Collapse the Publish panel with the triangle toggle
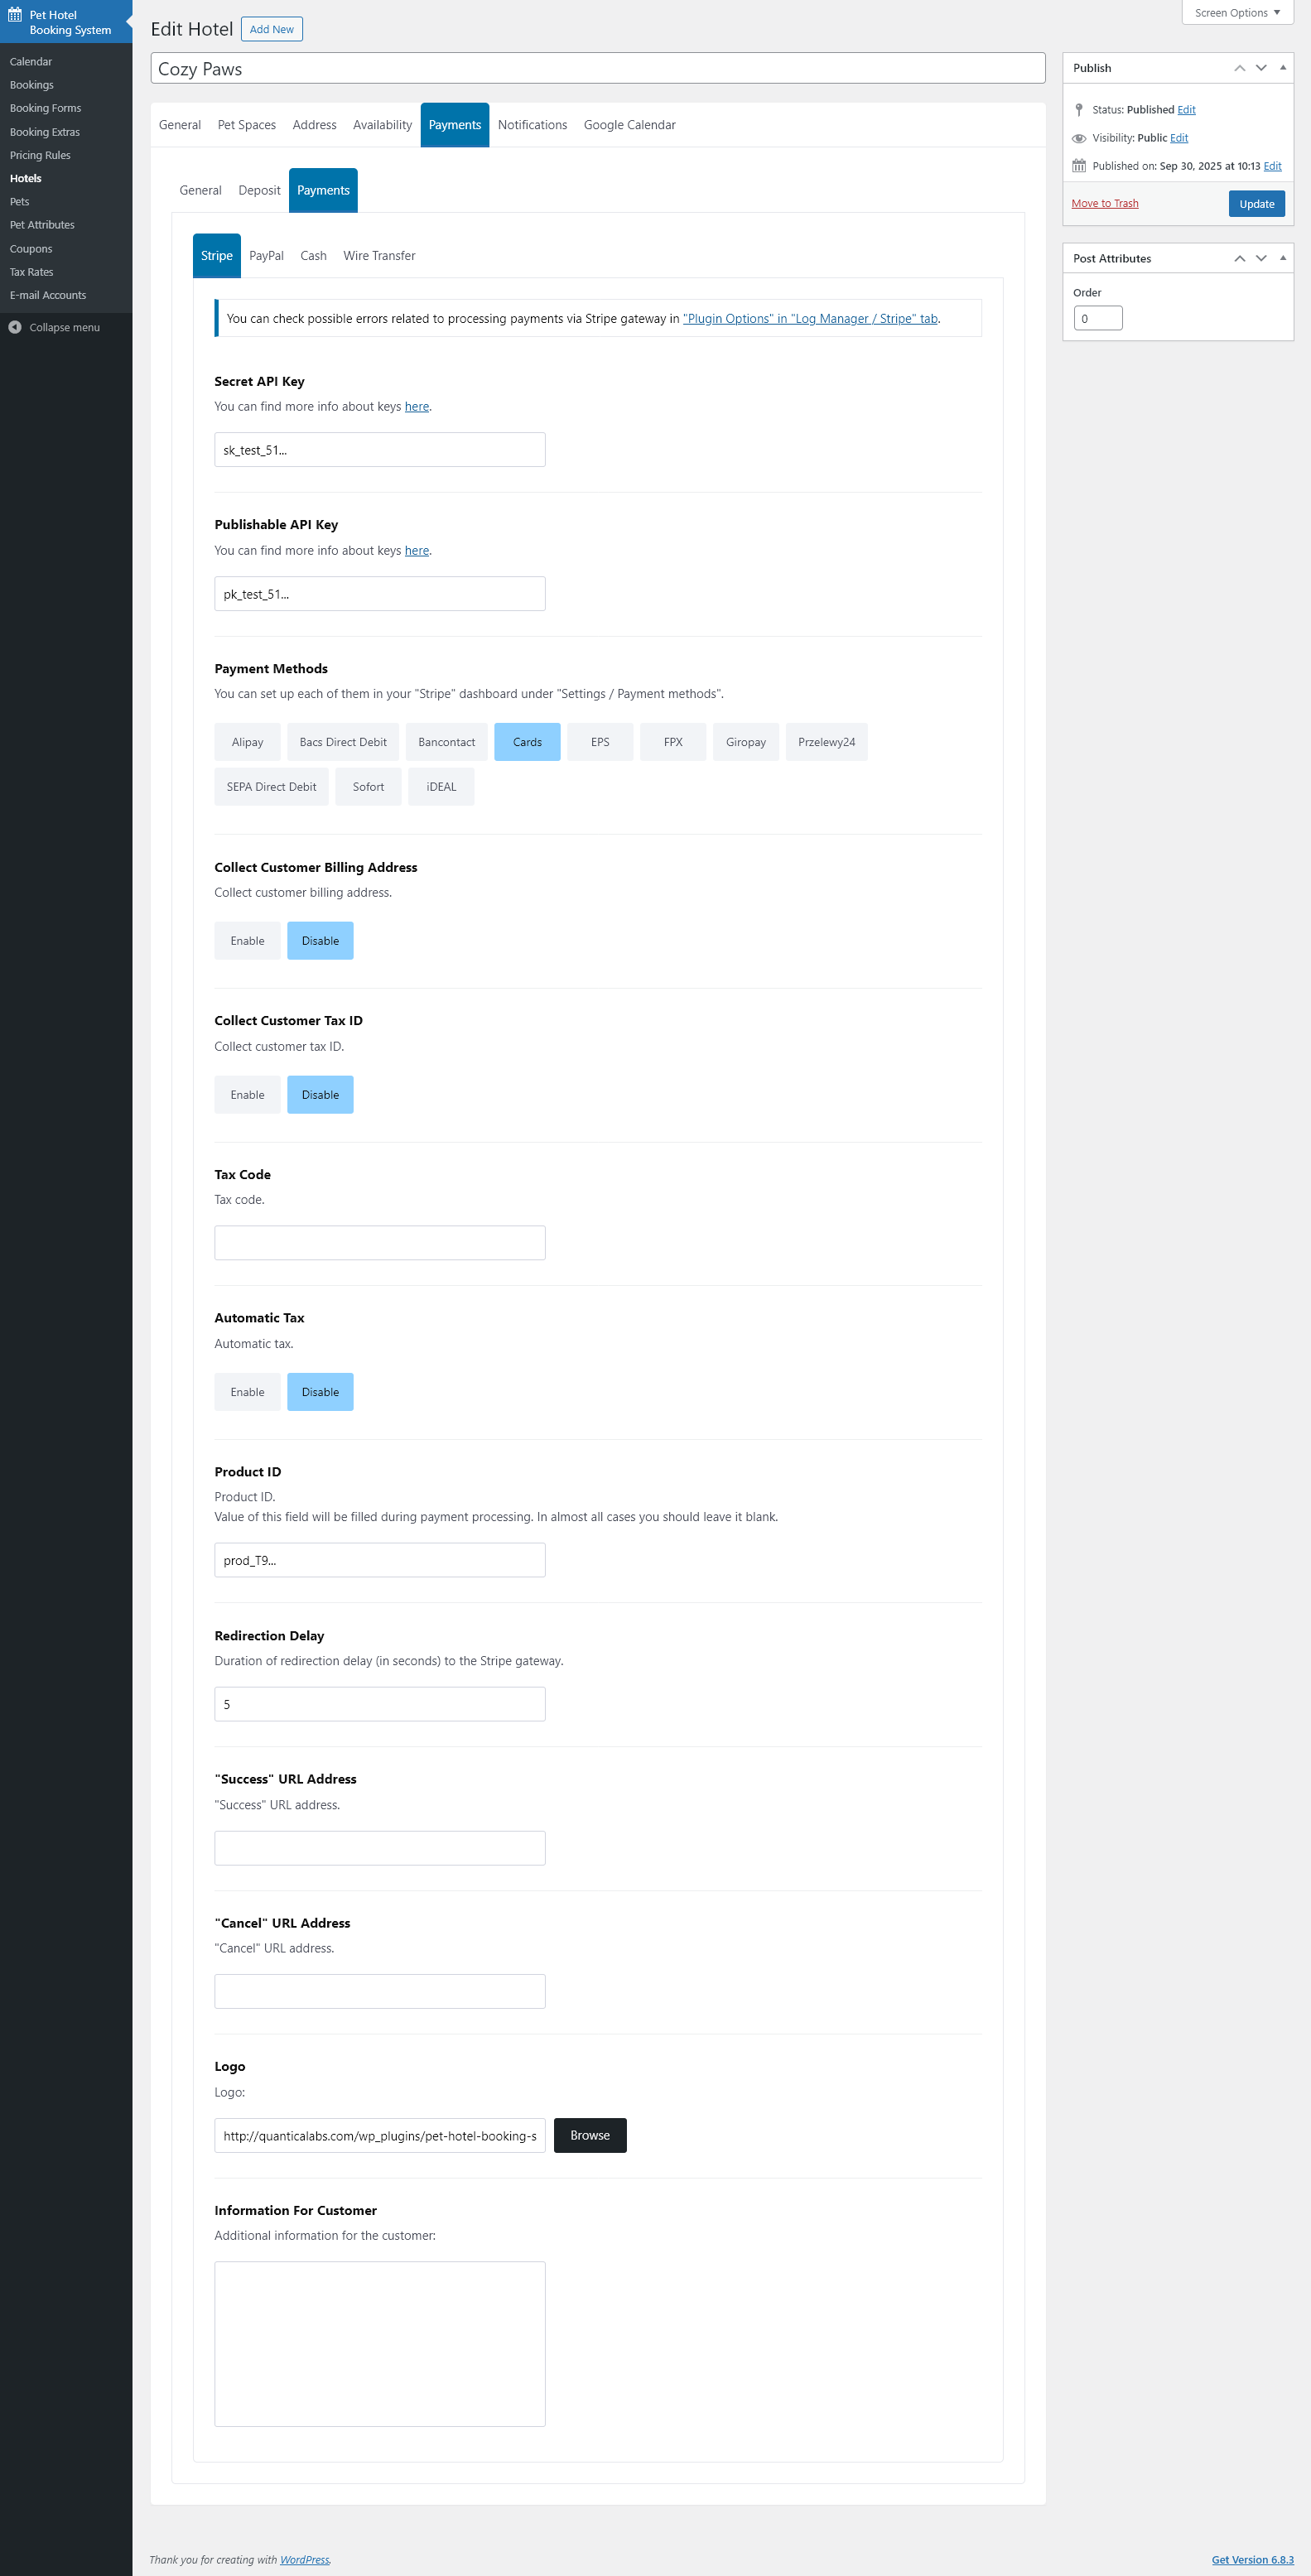This screenshot has height=2576, width=1311. [x=1283, y=68]
